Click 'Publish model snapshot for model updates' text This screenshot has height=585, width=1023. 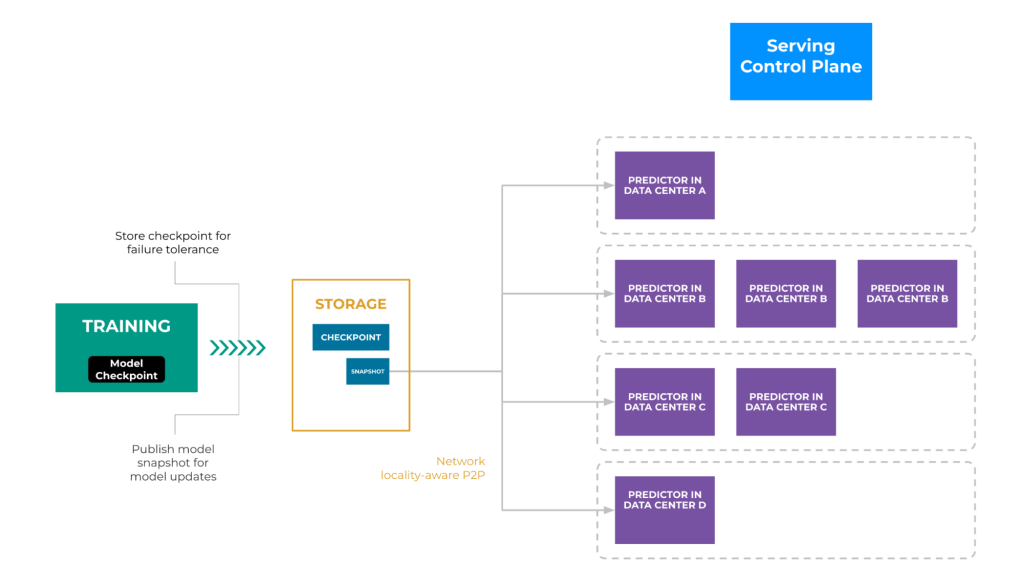(x=173, y=462)
